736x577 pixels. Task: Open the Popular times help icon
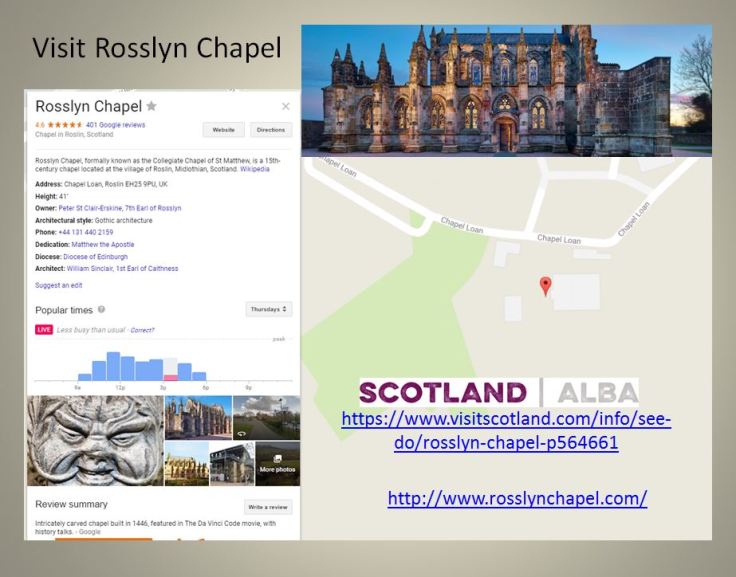[x=101, y=309]
